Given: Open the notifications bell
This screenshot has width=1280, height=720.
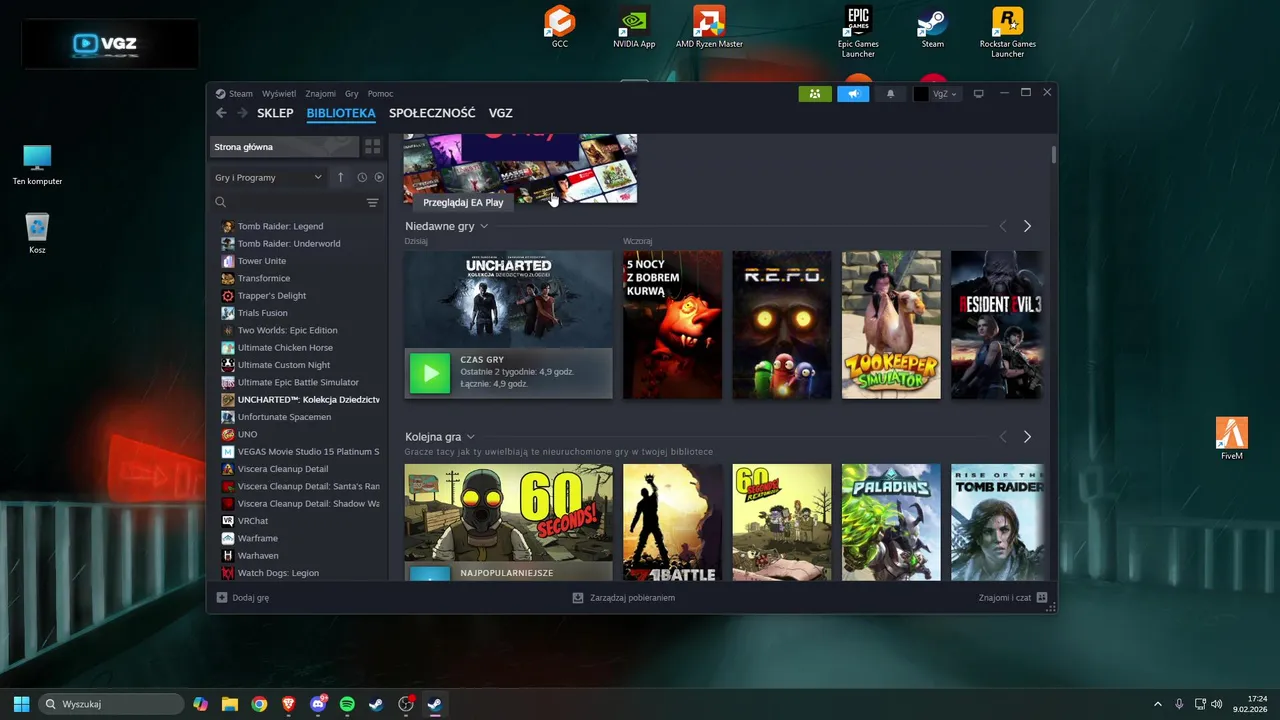Looking at the screenshot, I should click(891, 94).
